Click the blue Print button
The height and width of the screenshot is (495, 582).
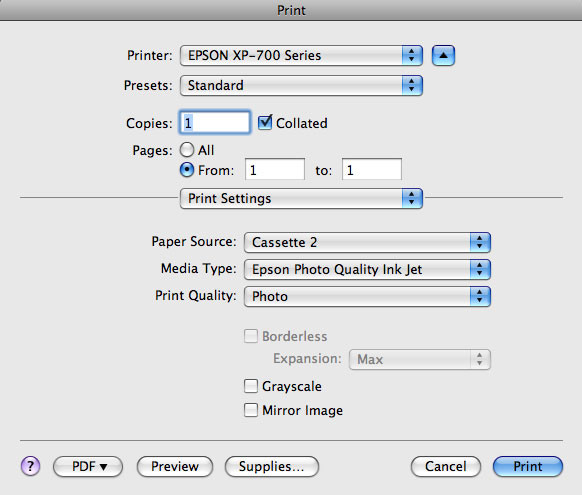[528, 466]
